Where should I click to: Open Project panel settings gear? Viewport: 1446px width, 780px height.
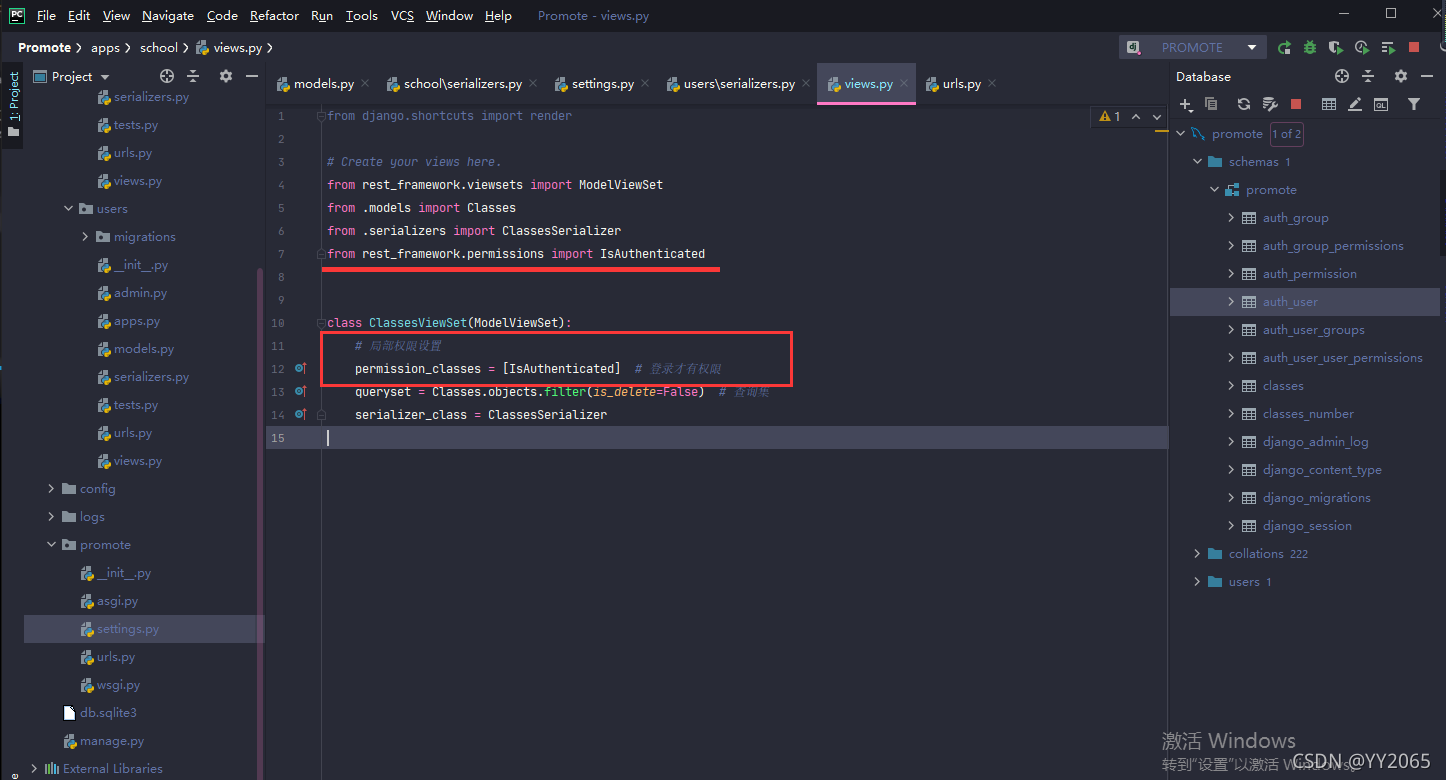[226, 76]
